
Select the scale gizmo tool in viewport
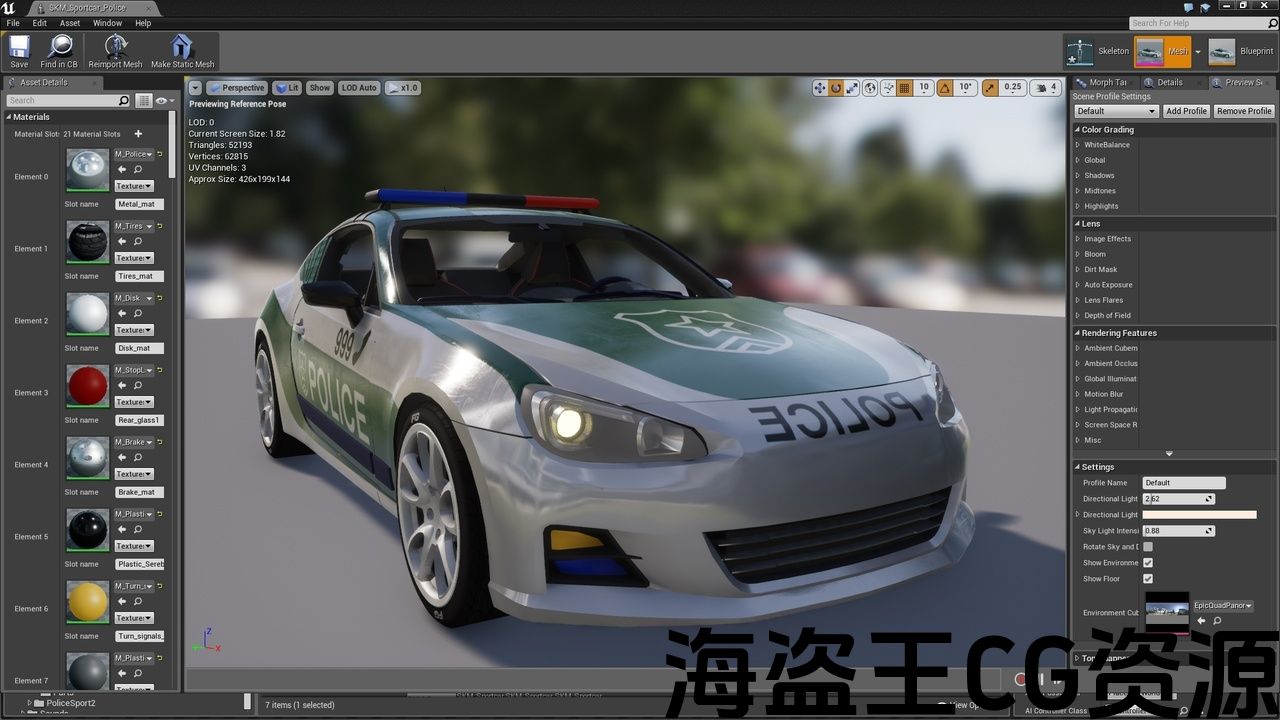click(x=852, y=88)
